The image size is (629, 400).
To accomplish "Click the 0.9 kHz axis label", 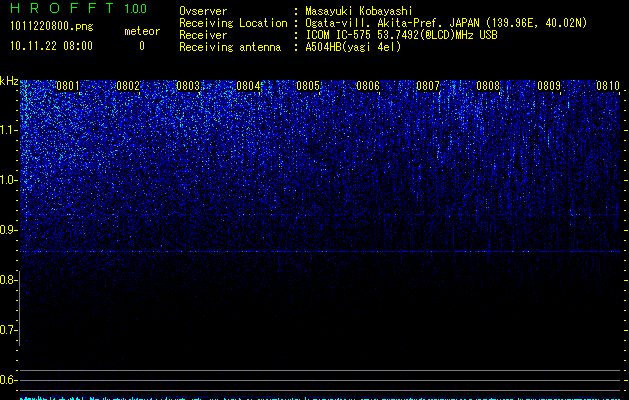I will click(8, 230).
